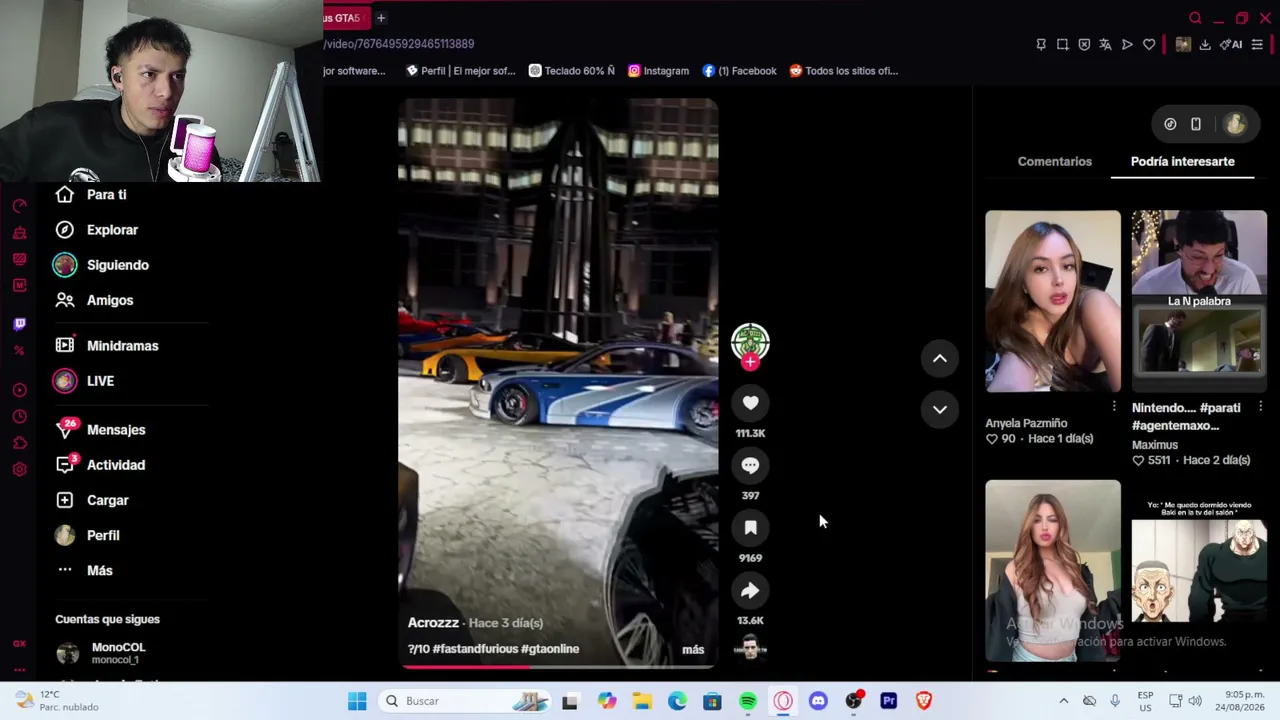Screen dimensions: 1280x720
Task: Seek on the video progress bar
Action: click(x=558, y=666)
